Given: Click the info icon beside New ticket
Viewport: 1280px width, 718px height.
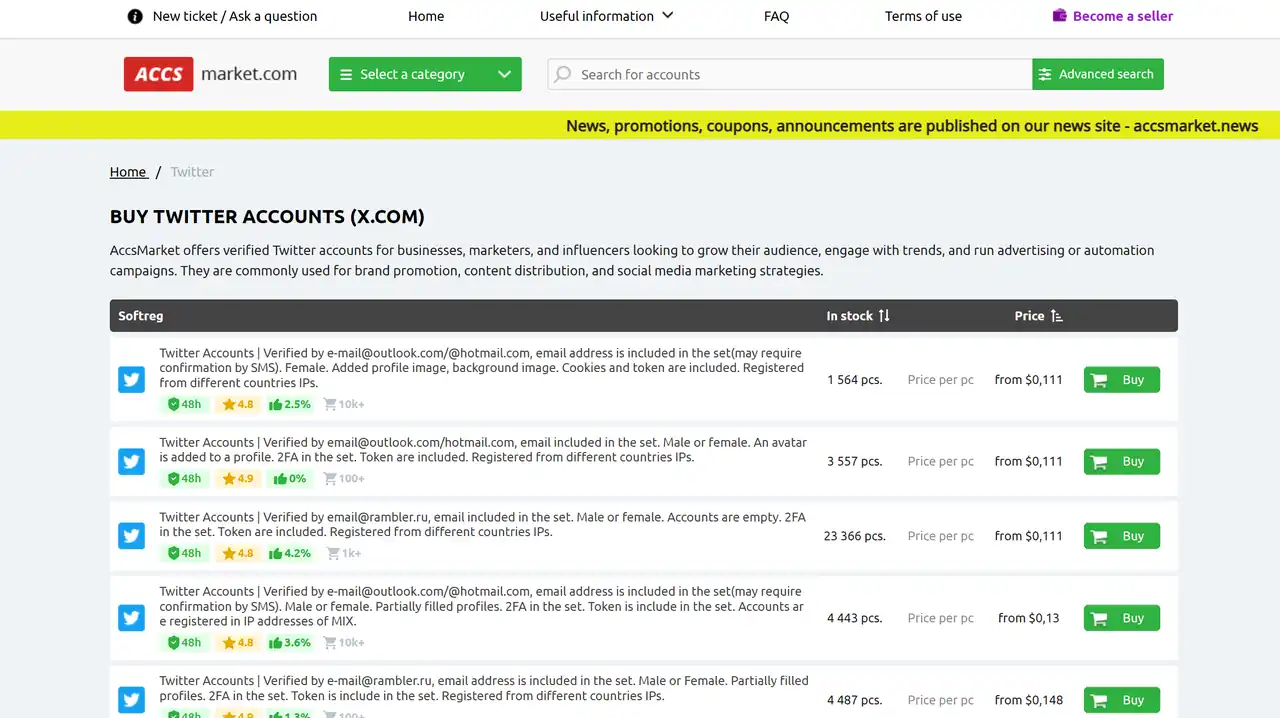Looking at the screenshot, I should [135, 16].
